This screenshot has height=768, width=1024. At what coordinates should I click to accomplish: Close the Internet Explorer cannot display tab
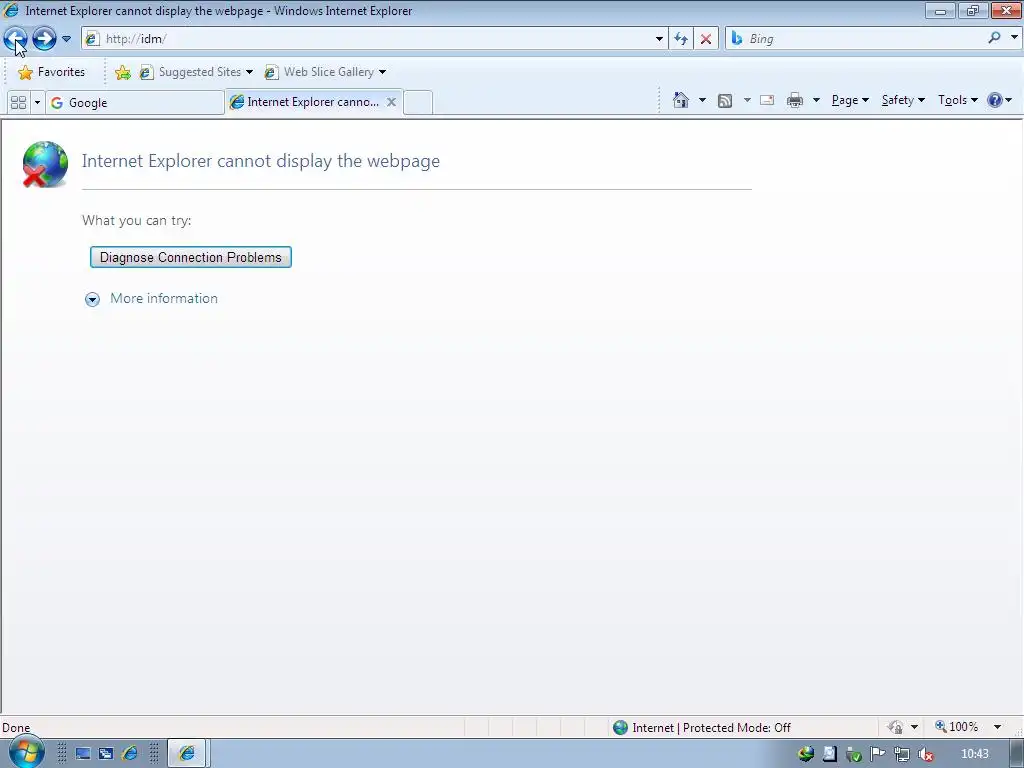[x=391, y=102]
